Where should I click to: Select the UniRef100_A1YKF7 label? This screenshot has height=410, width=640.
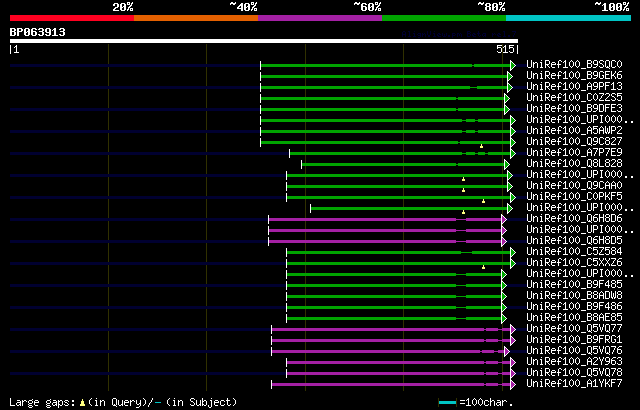574,384
